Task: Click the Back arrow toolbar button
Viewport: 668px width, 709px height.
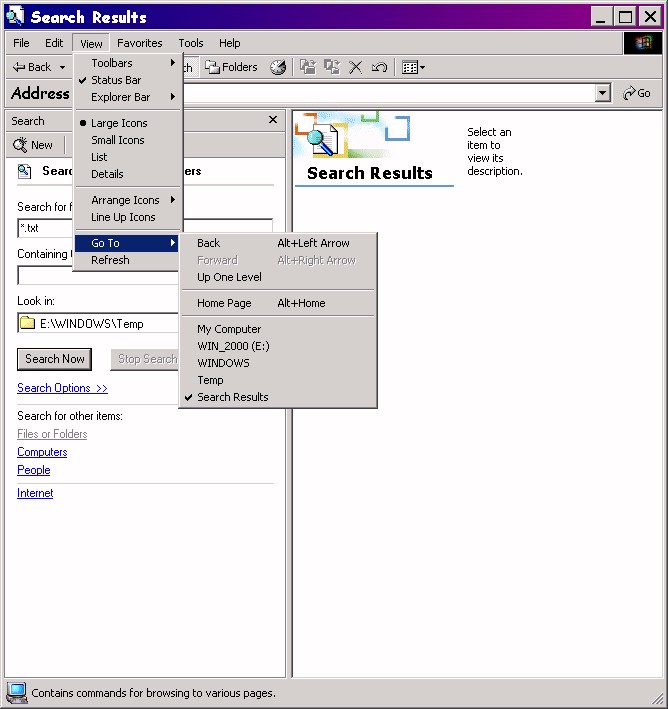Action: point(32,67)
